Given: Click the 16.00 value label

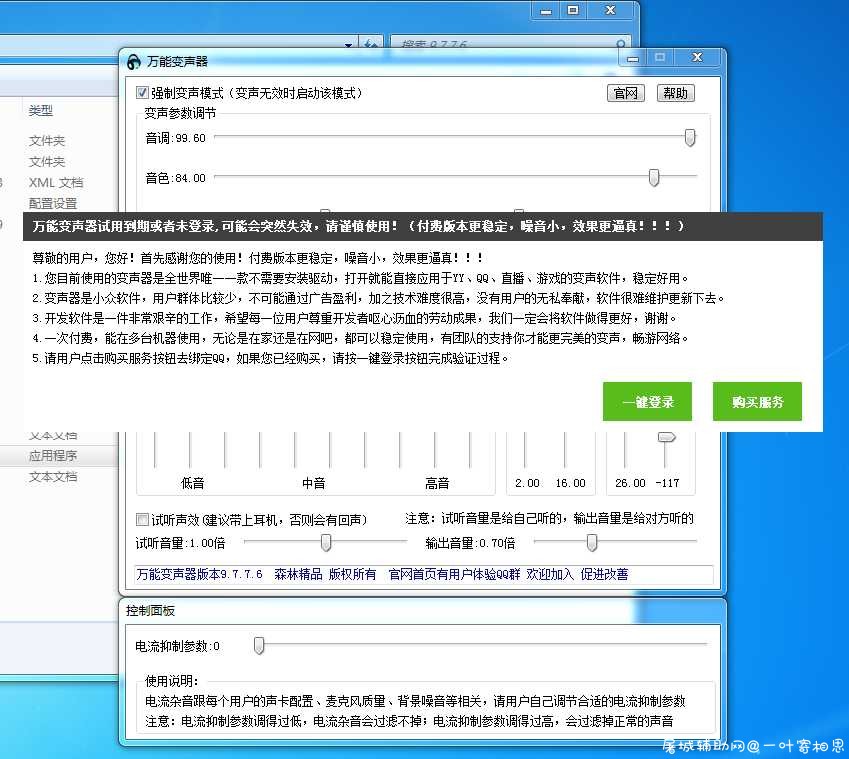Looking at the screenshot, I should [570, 483].
